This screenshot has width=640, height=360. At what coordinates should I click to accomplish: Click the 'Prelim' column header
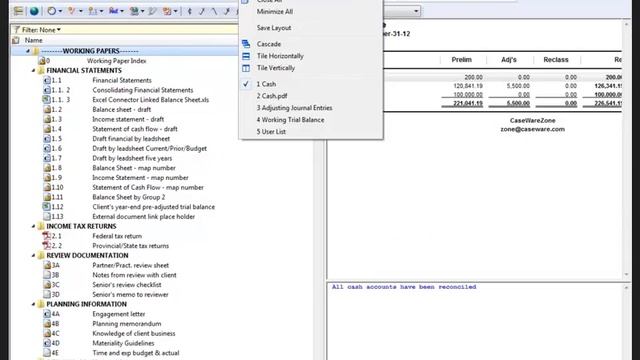[462, 60]
